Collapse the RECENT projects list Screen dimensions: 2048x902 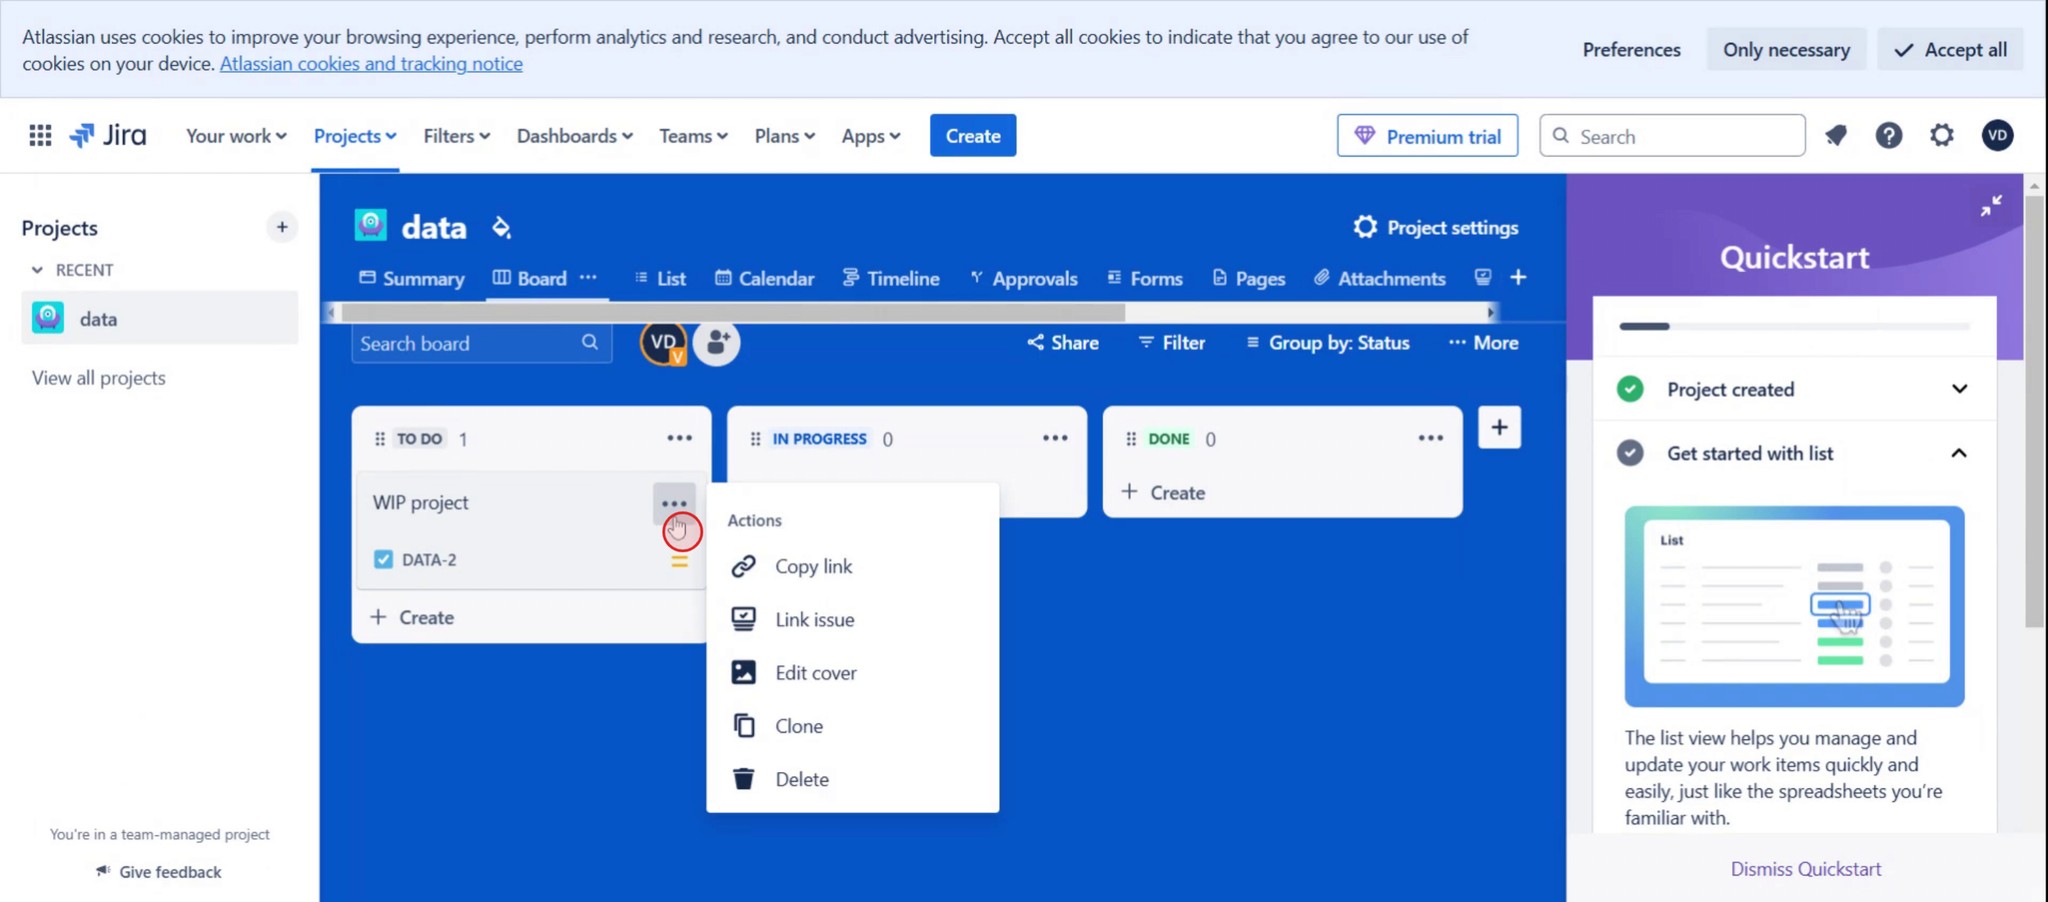click(37, 269)
